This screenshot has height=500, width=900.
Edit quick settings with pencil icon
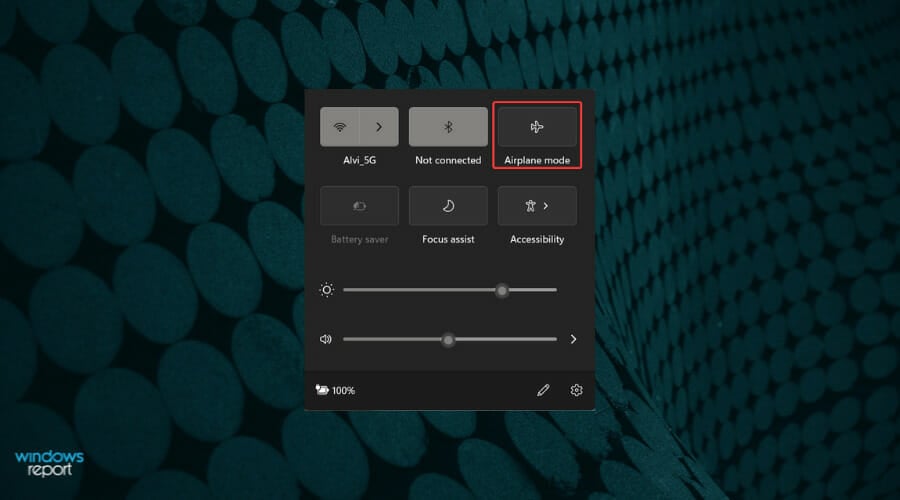click(543, 390)
